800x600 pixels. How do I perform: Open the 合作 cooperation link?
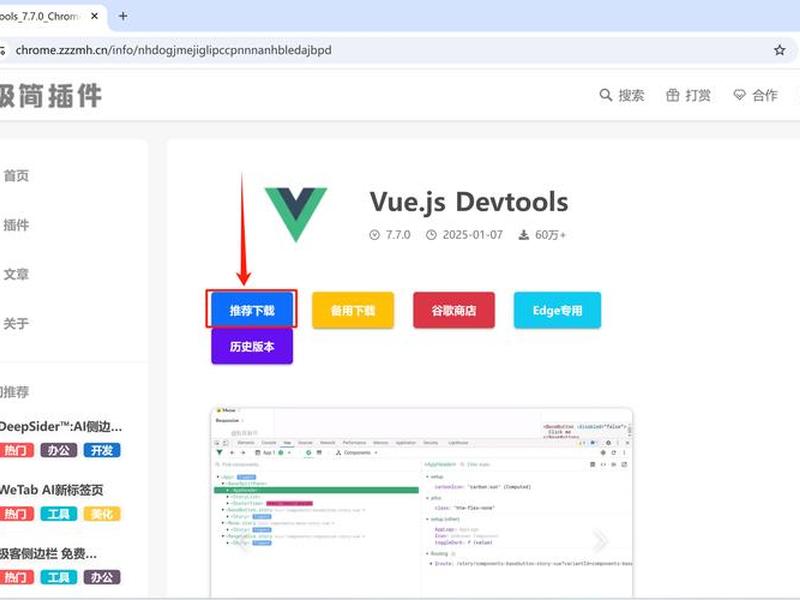(x=755, y=95)
